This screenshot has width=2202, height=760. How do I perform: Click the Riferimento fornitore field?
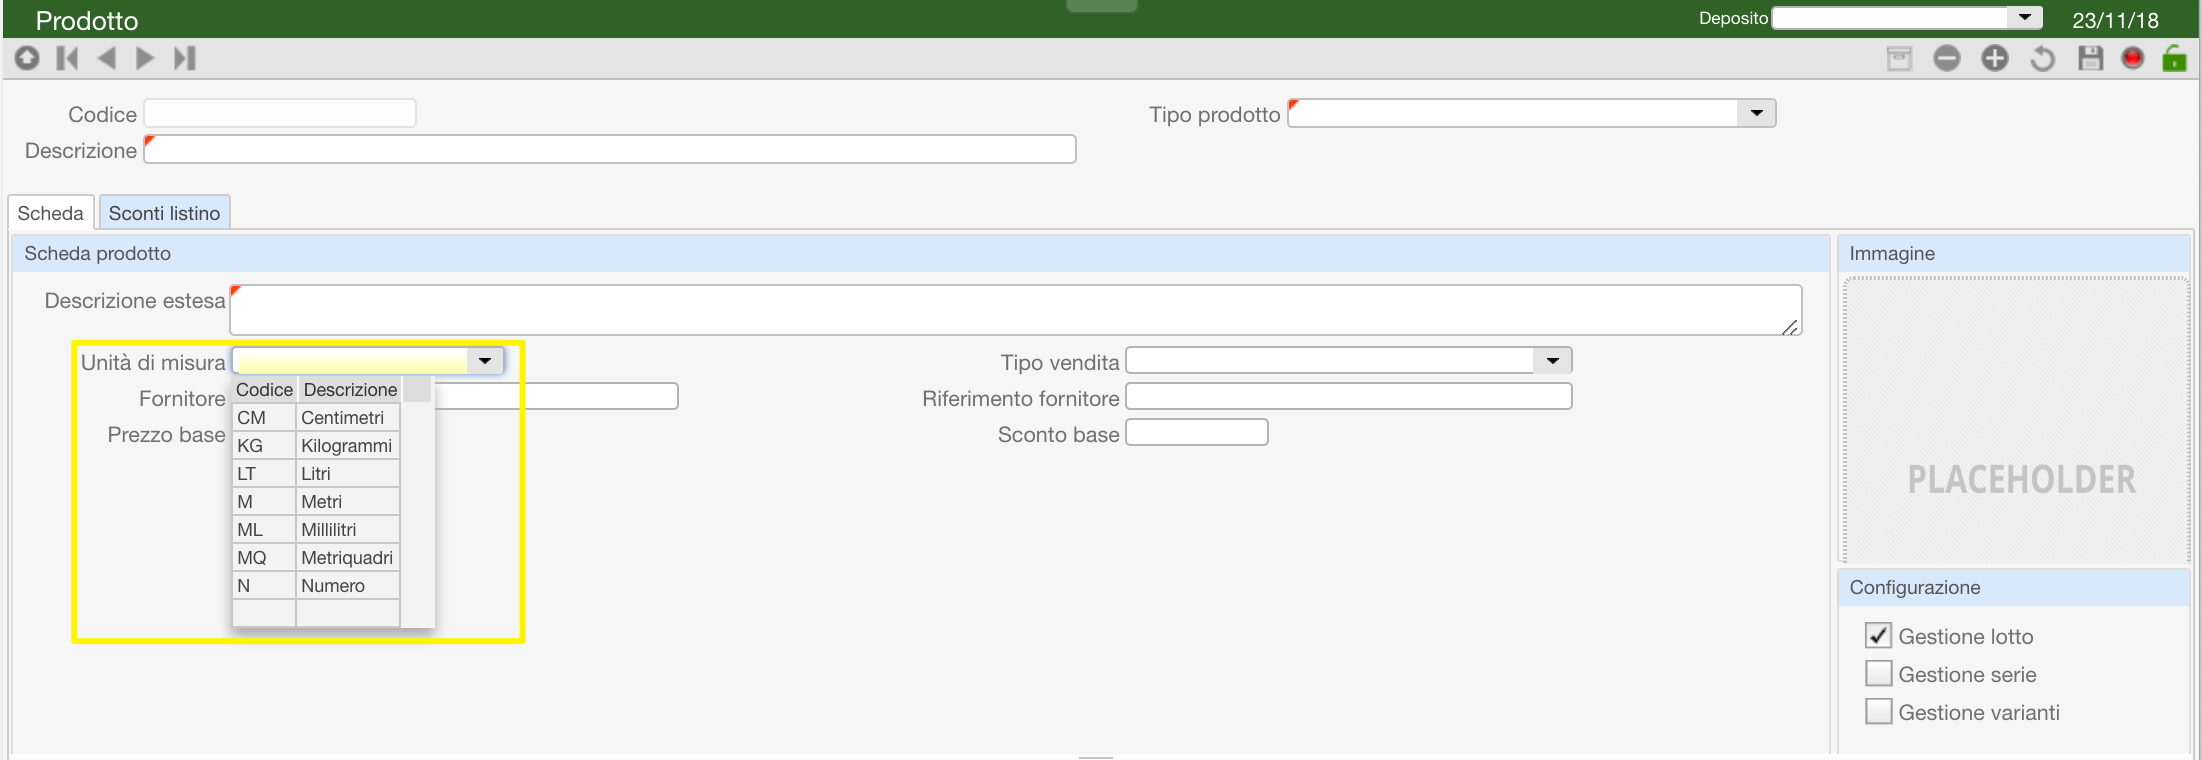coord(1349,397)
